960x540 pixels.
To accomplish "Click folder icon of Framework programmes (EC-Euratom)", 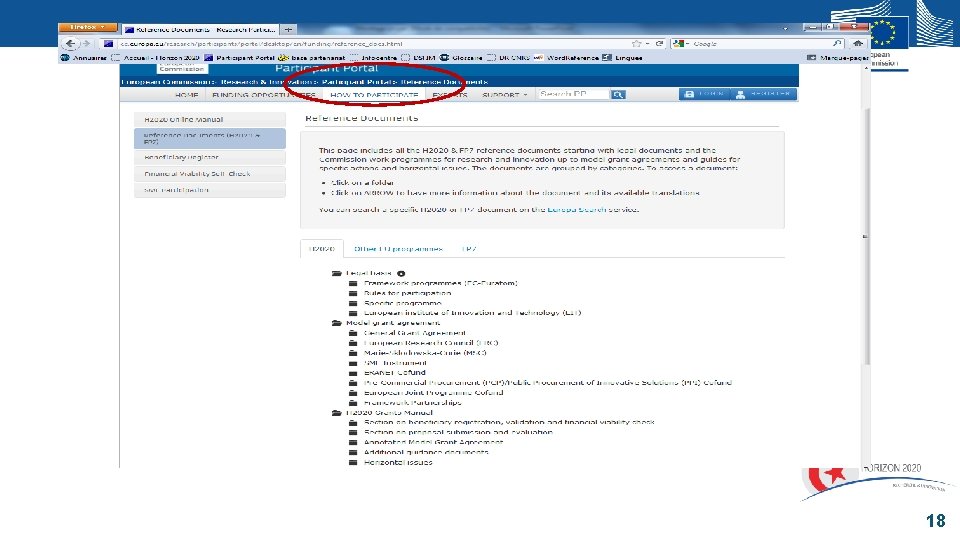I will coord(353,283).
